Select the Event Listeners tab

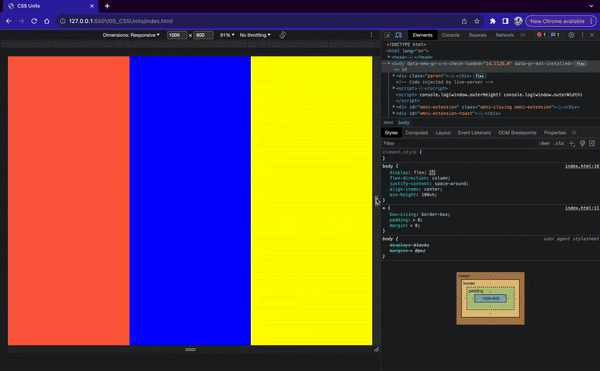[474, 133]
